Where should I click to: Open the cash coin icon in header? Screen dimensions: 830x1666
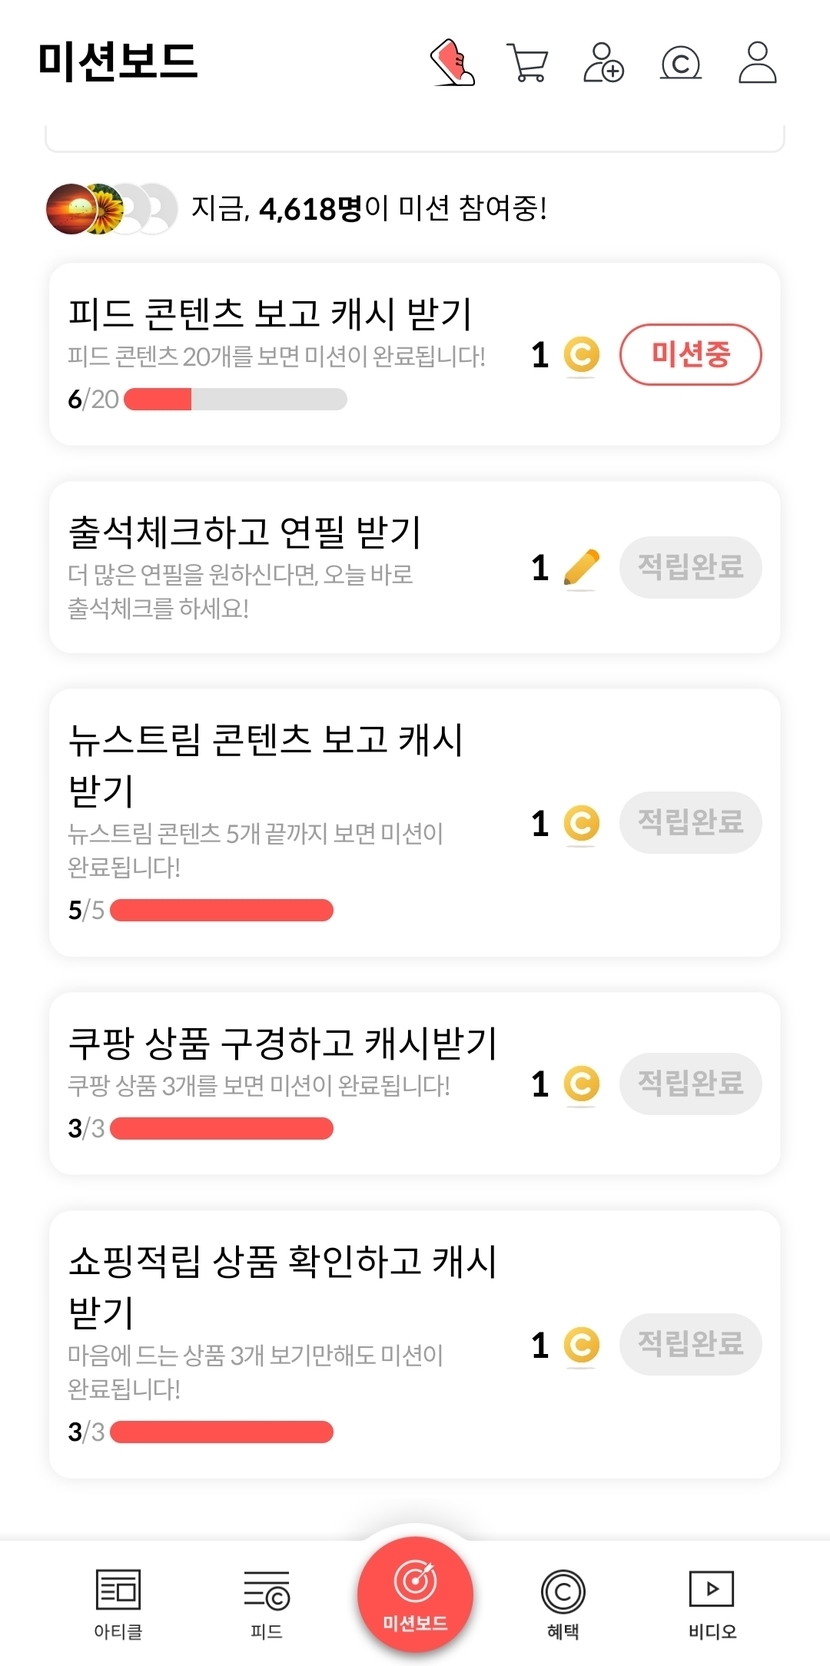click(681, 63)
